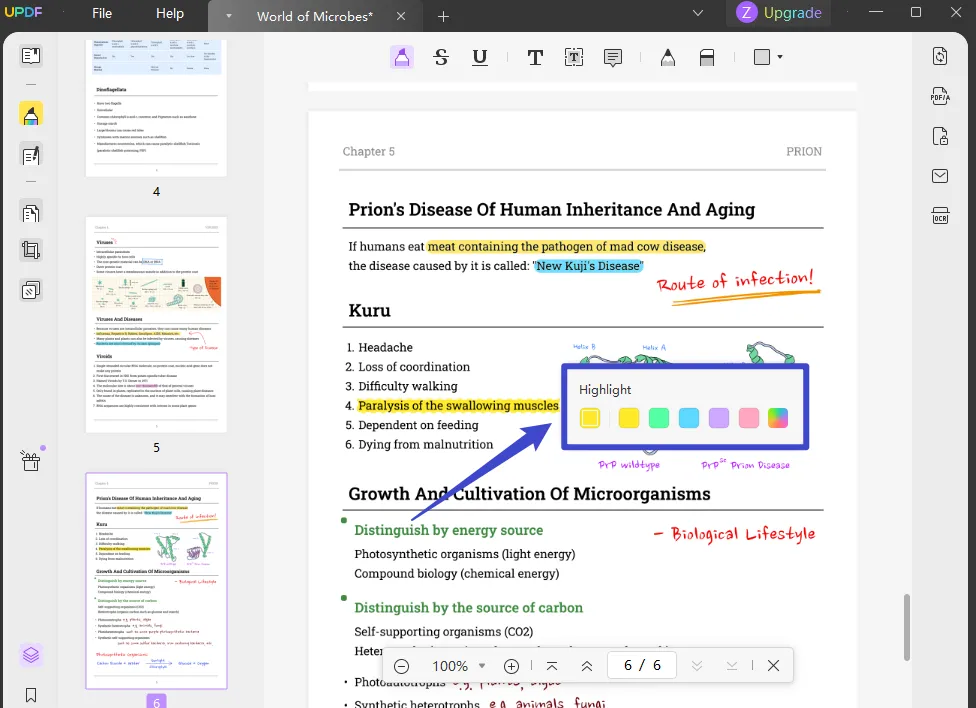Screen dimensions: 976x708
Task: Open page 5 thumbnail
Action: pos(156,324)
